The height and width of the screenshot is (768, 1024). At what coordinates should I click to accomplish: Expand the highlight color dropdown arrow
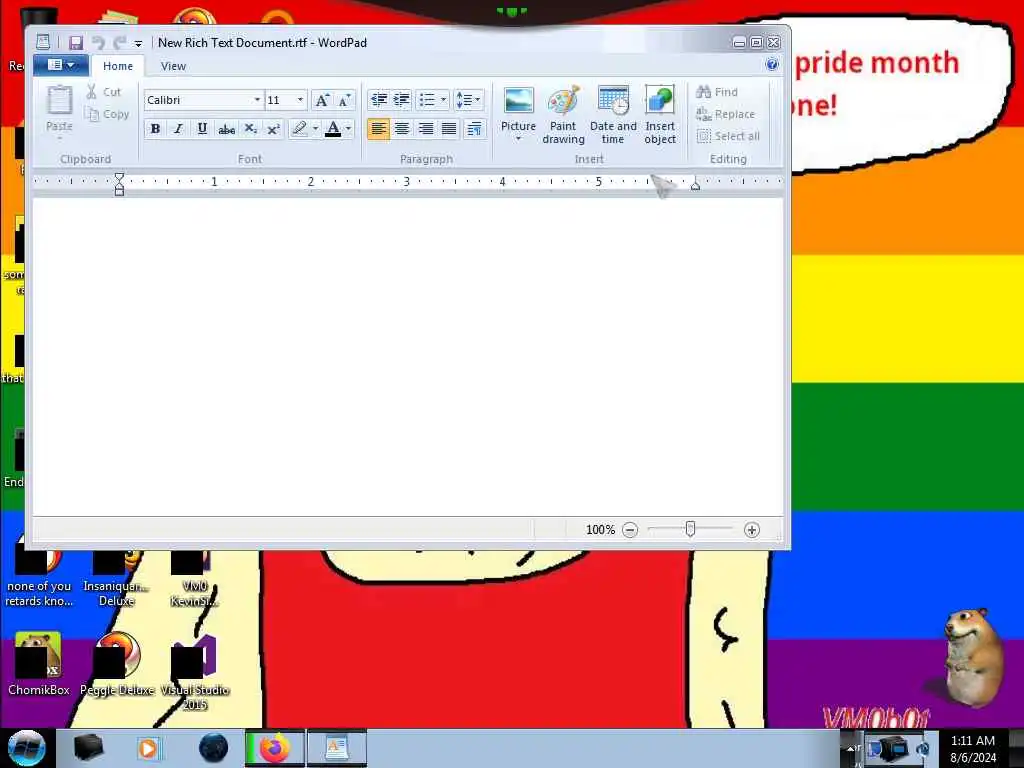pos(315,129)
